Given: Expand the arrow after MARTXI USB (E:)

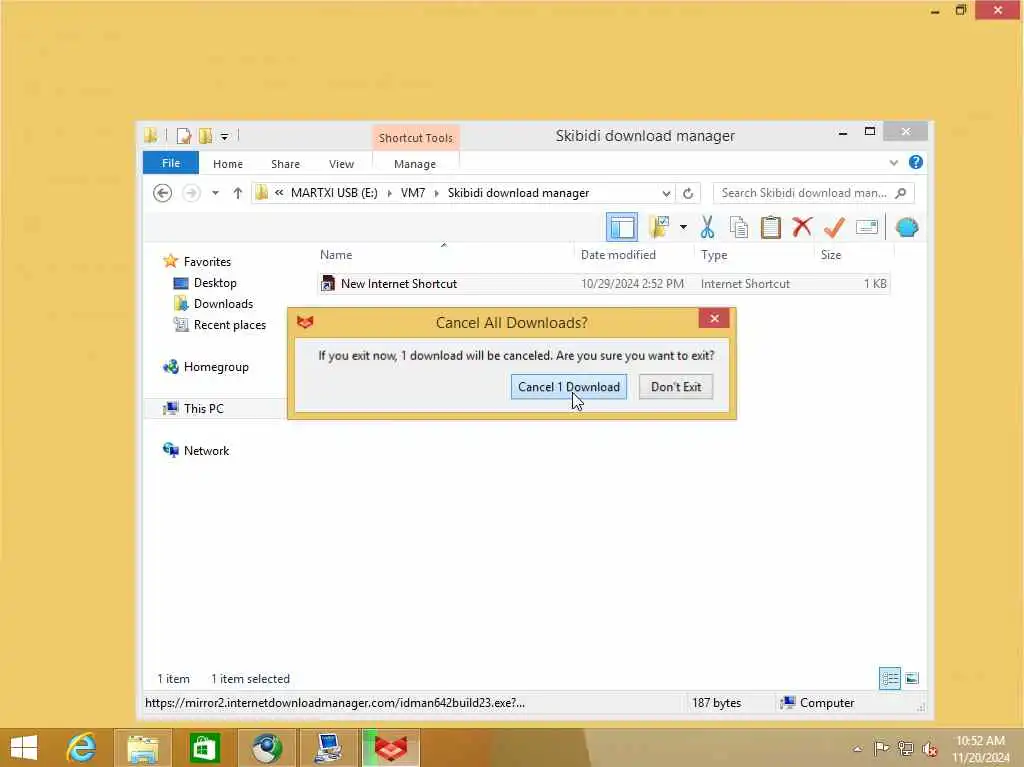Looking at the screenshot, I should click(x=390, y=193).
